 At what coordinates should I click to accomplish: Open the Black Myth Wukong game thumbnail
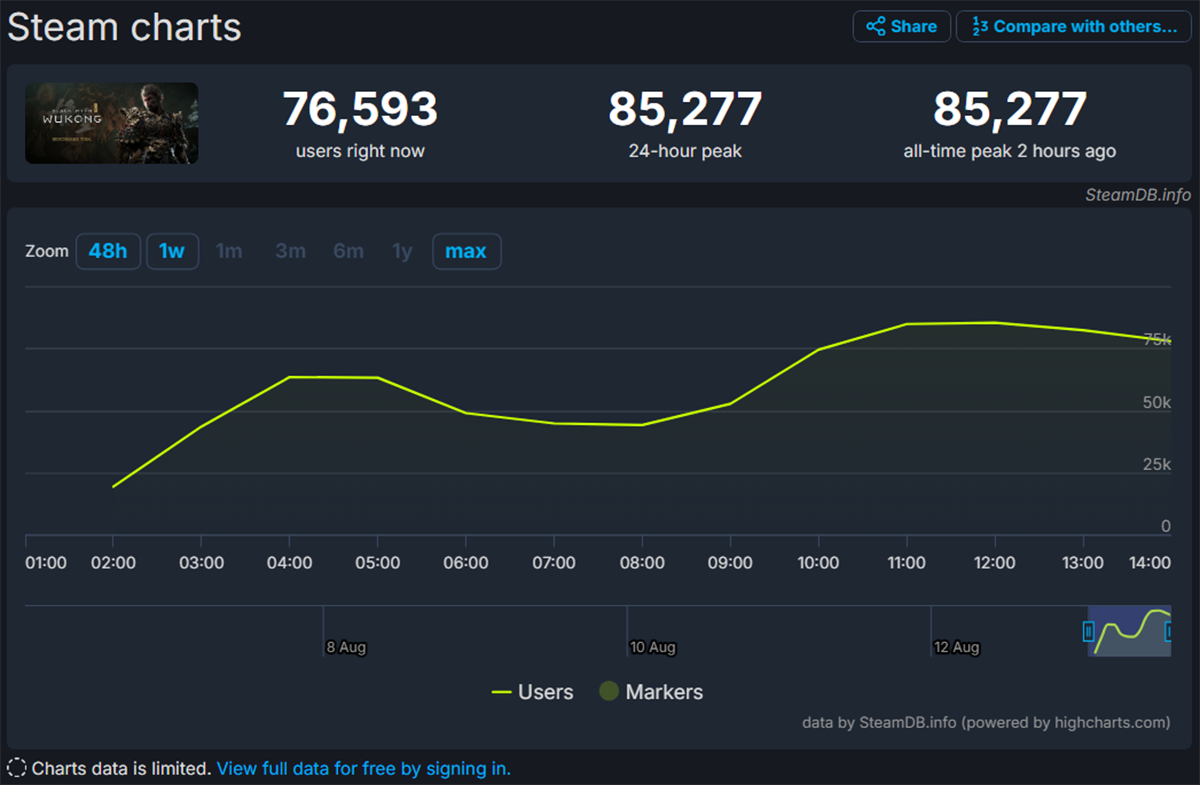(x=111, y=123)
